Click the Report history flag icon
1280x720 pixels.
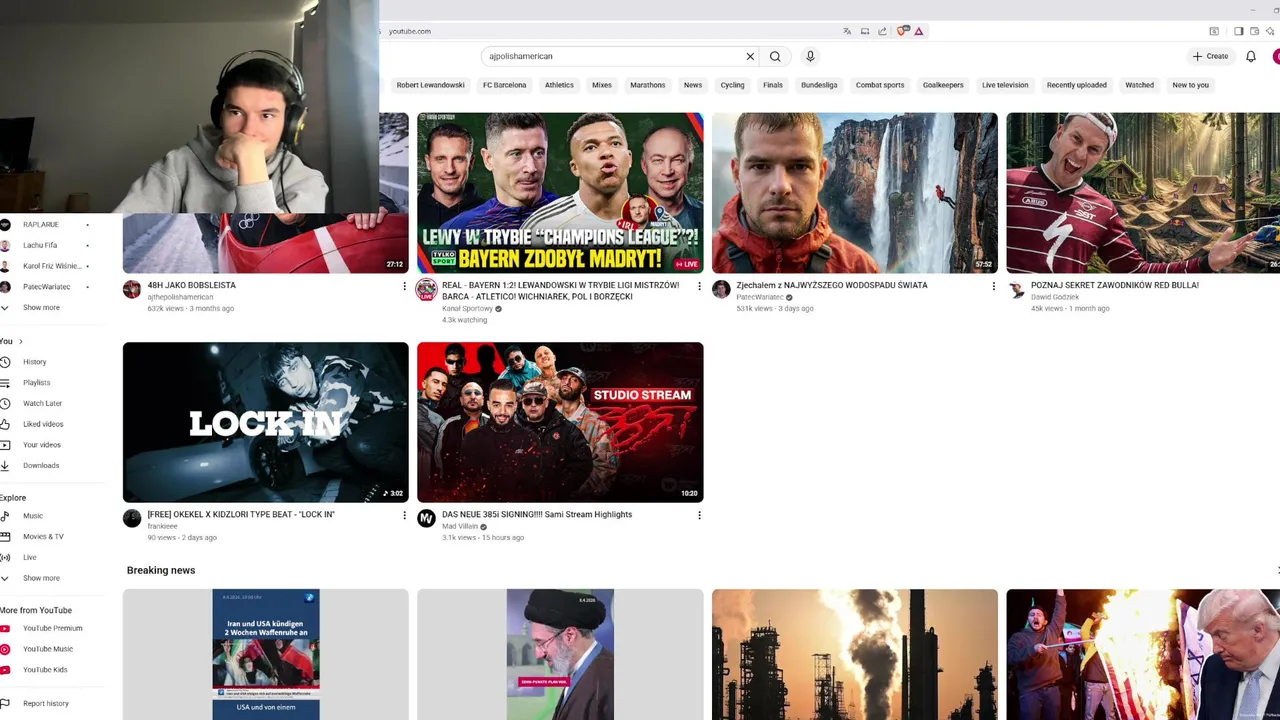point(5,703)
